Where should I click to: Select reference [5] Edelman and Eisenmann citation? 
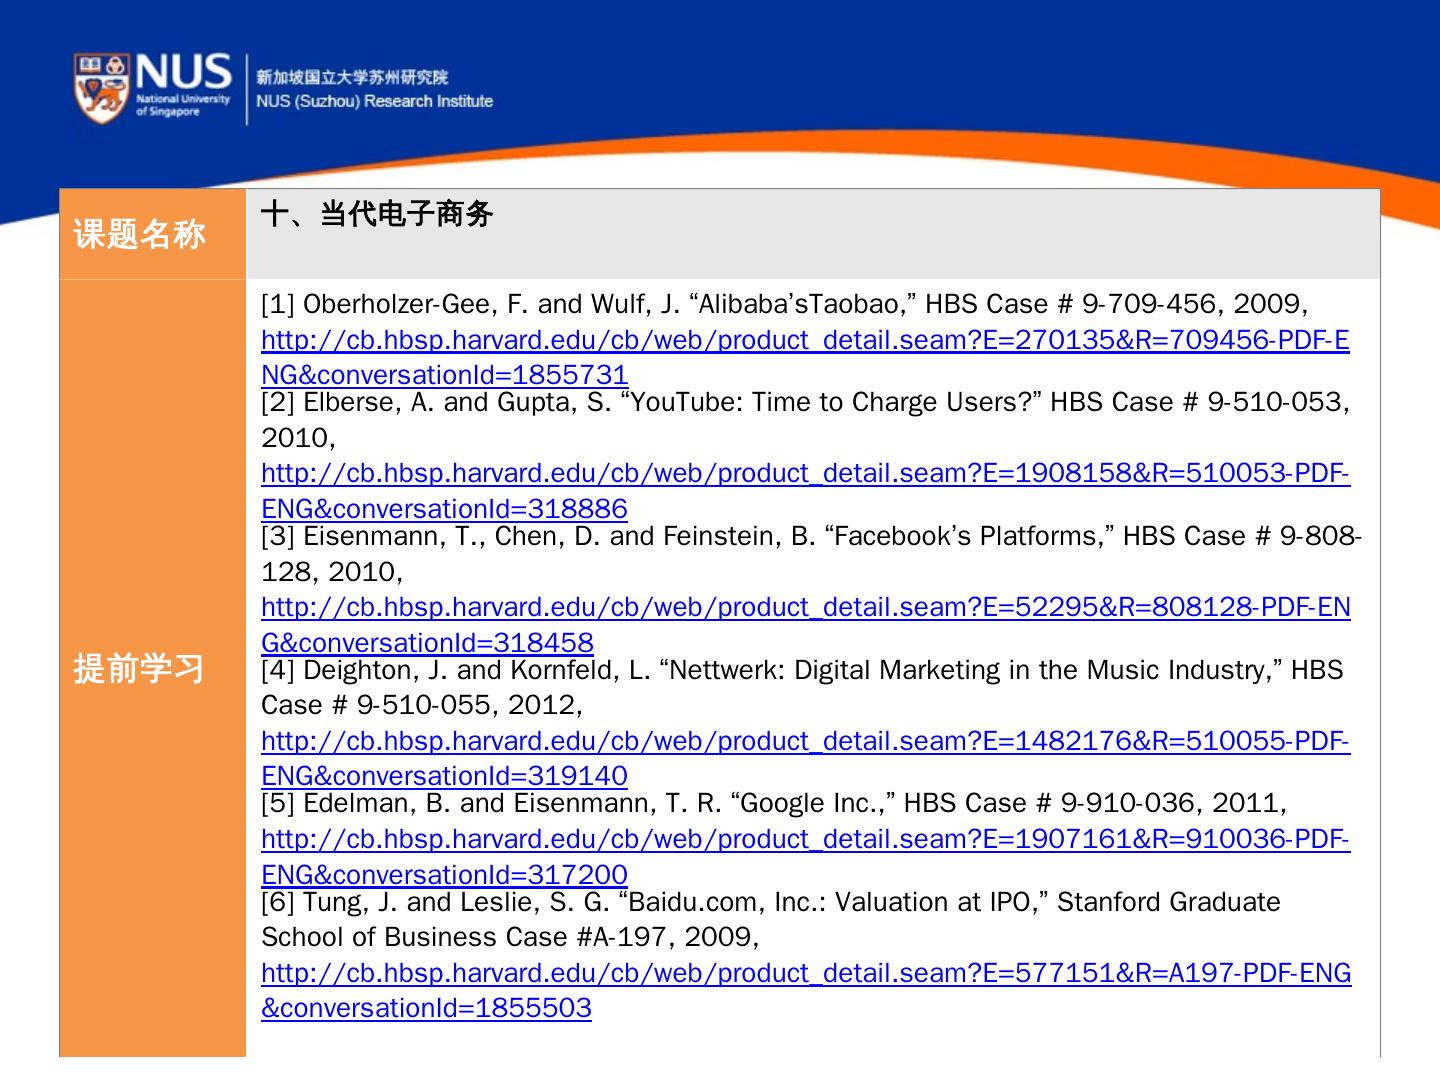point(774,803)
